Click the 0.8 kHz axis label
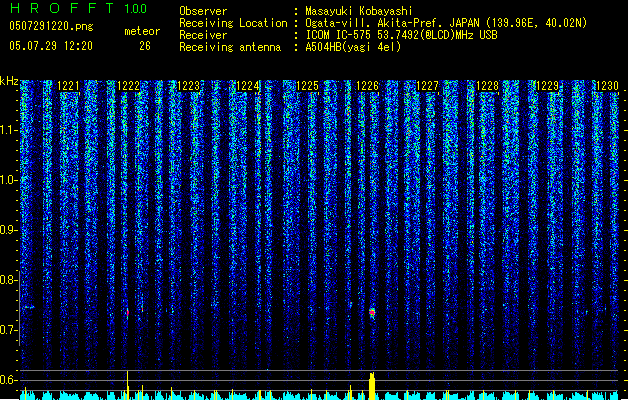 click(x=8, y=280)
